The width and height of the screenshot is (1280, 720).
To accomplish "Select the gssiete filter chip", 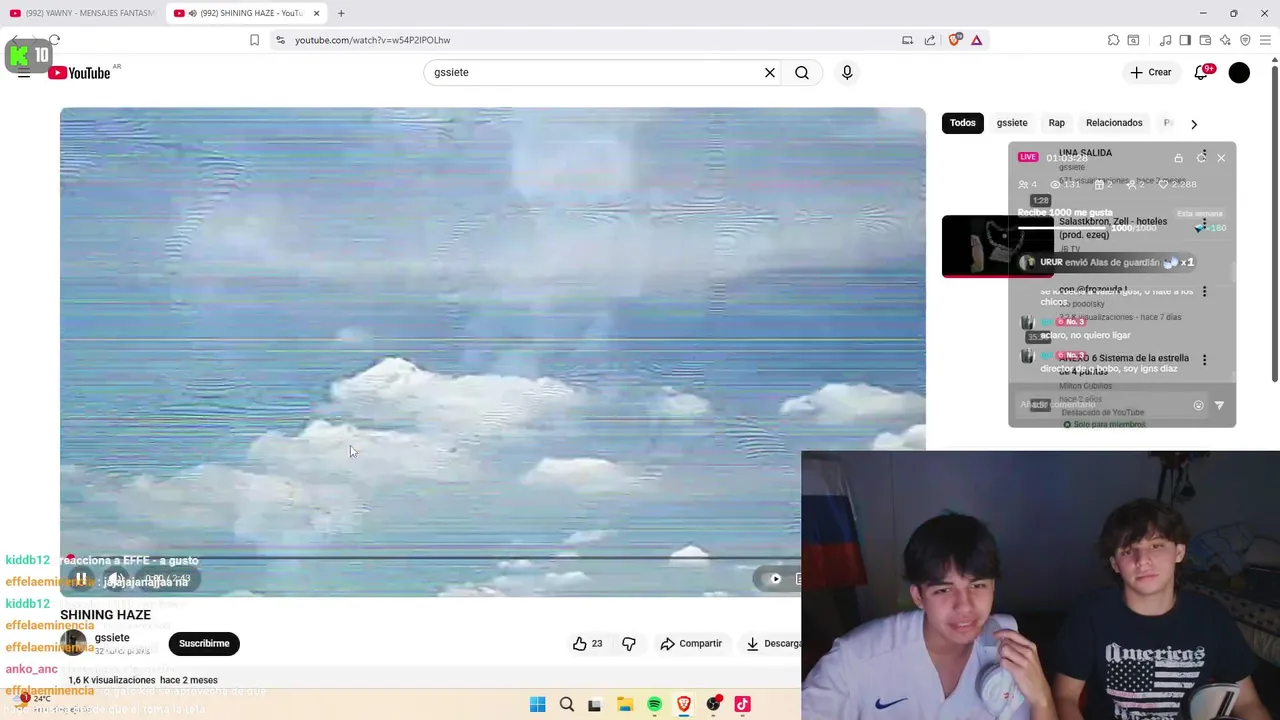I will pyautogui.click(x=1012, y=123).
